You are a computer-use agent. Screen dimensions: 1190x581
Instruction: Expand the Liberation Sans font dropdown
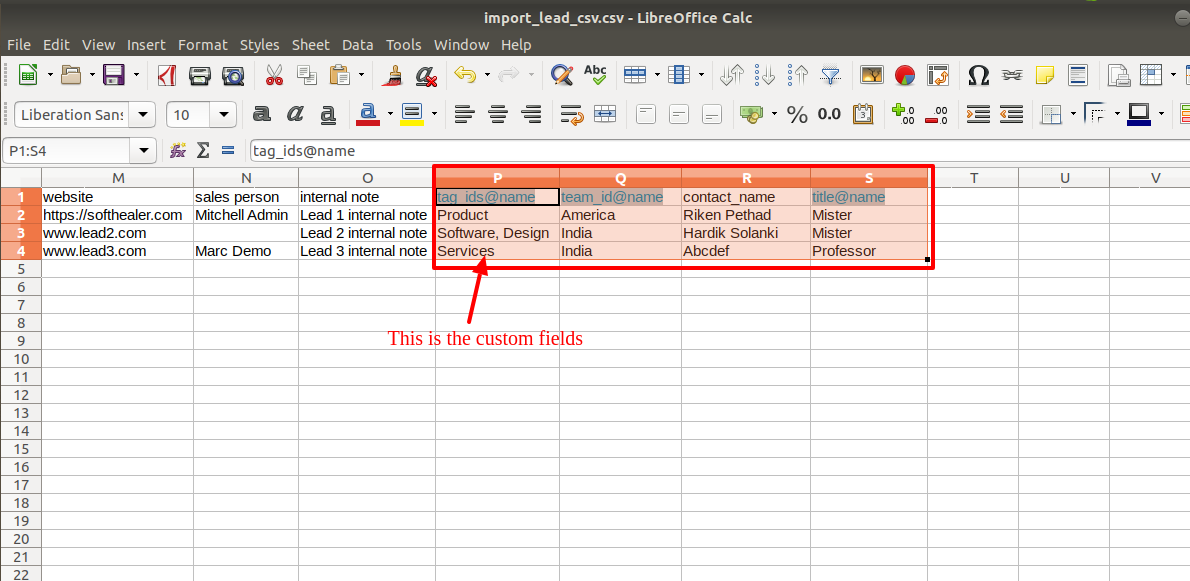(x=143, y=115)
